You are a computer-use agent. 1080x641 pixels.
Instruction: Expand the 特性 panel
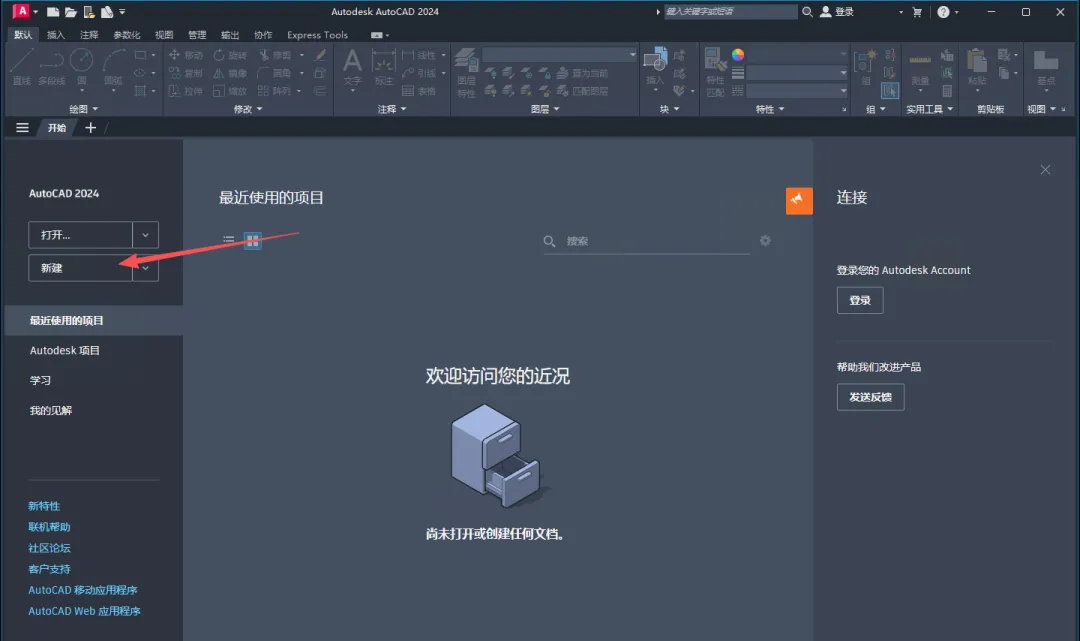pos(770,109)
